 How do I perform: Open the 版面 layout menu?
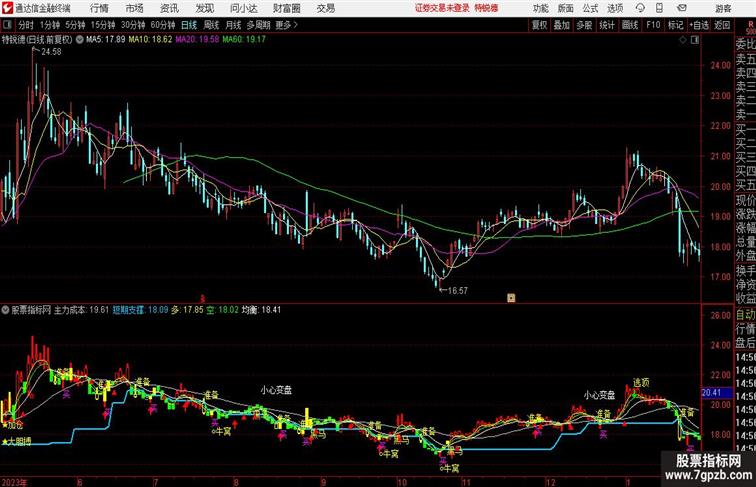[x=566, y=8]
